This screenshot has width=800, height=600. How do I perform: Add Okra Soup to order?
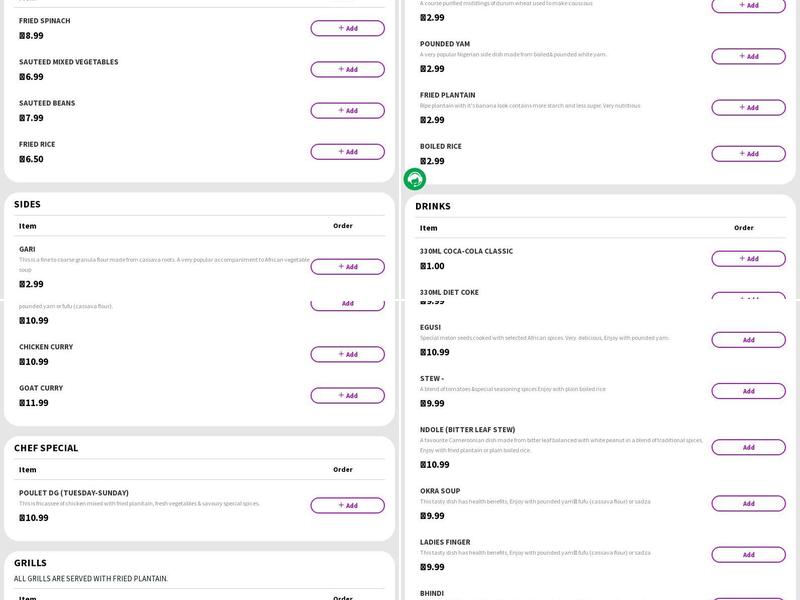click(748, 503)
